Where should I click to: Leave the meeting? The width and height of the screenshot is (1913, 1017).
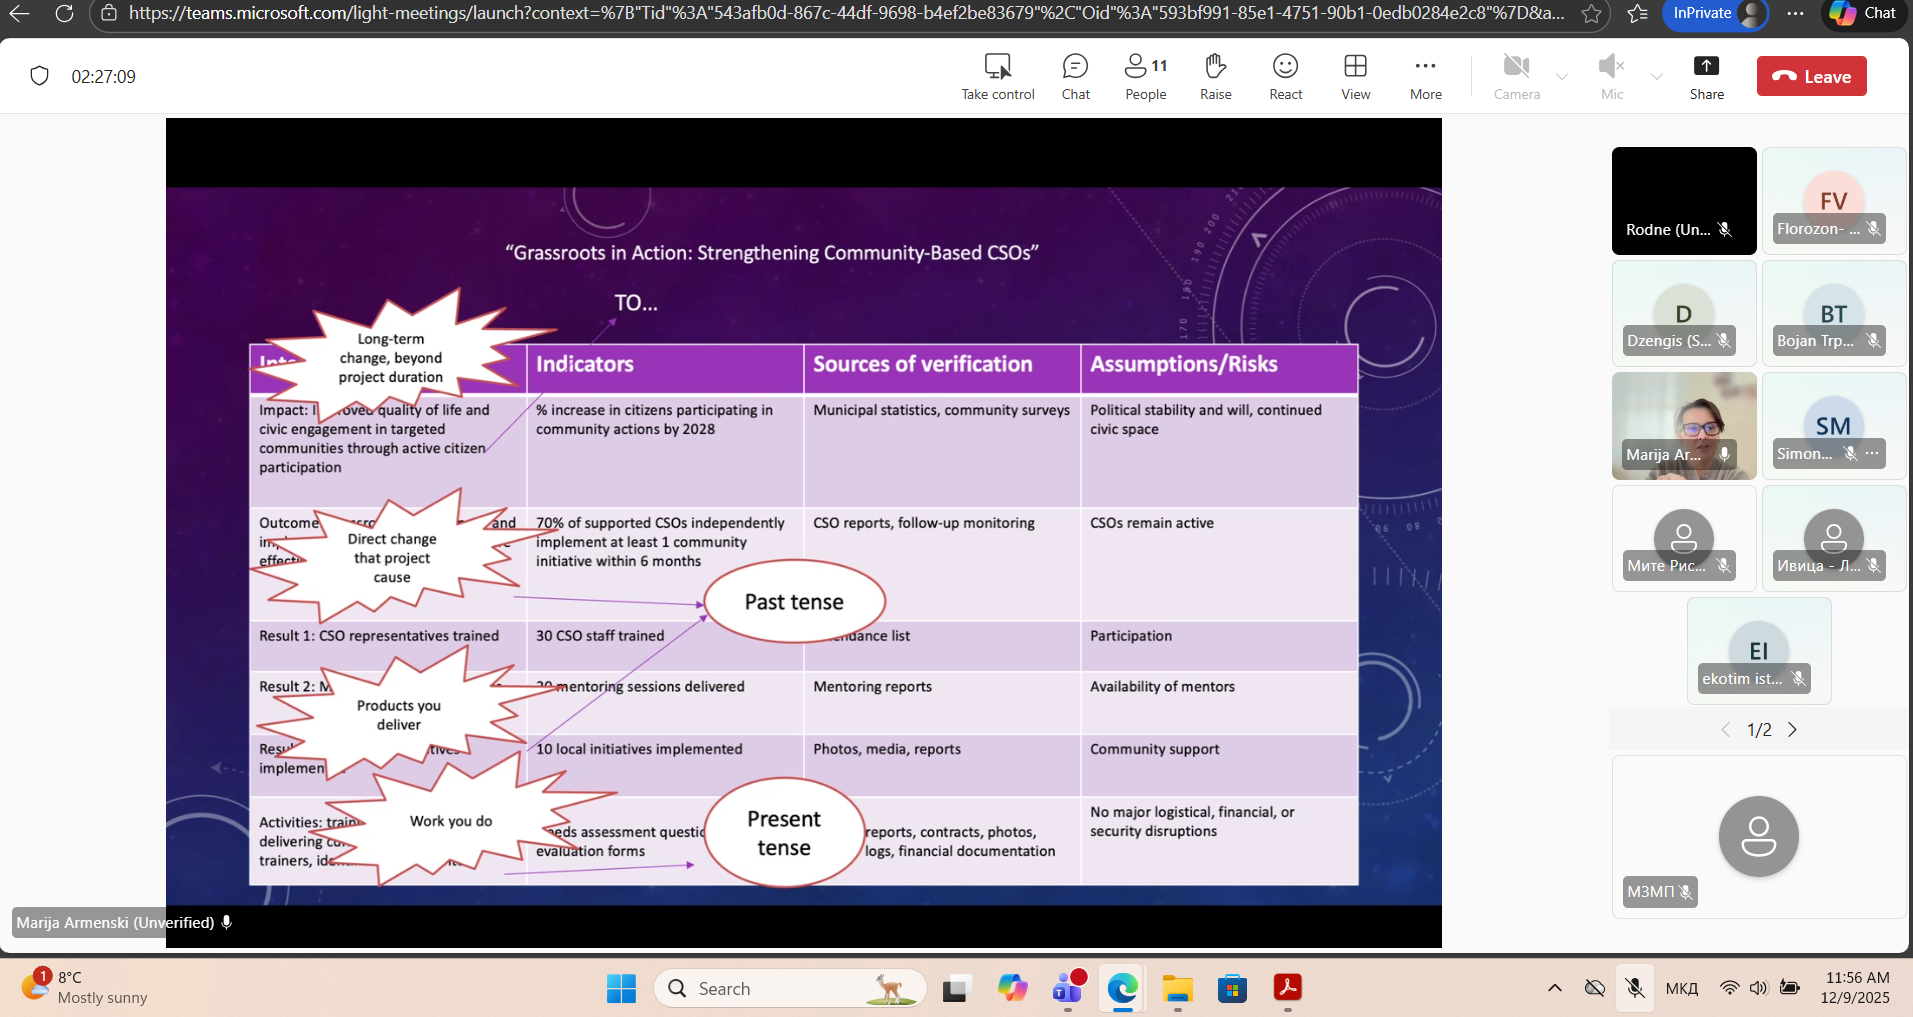click(1811, 77)
